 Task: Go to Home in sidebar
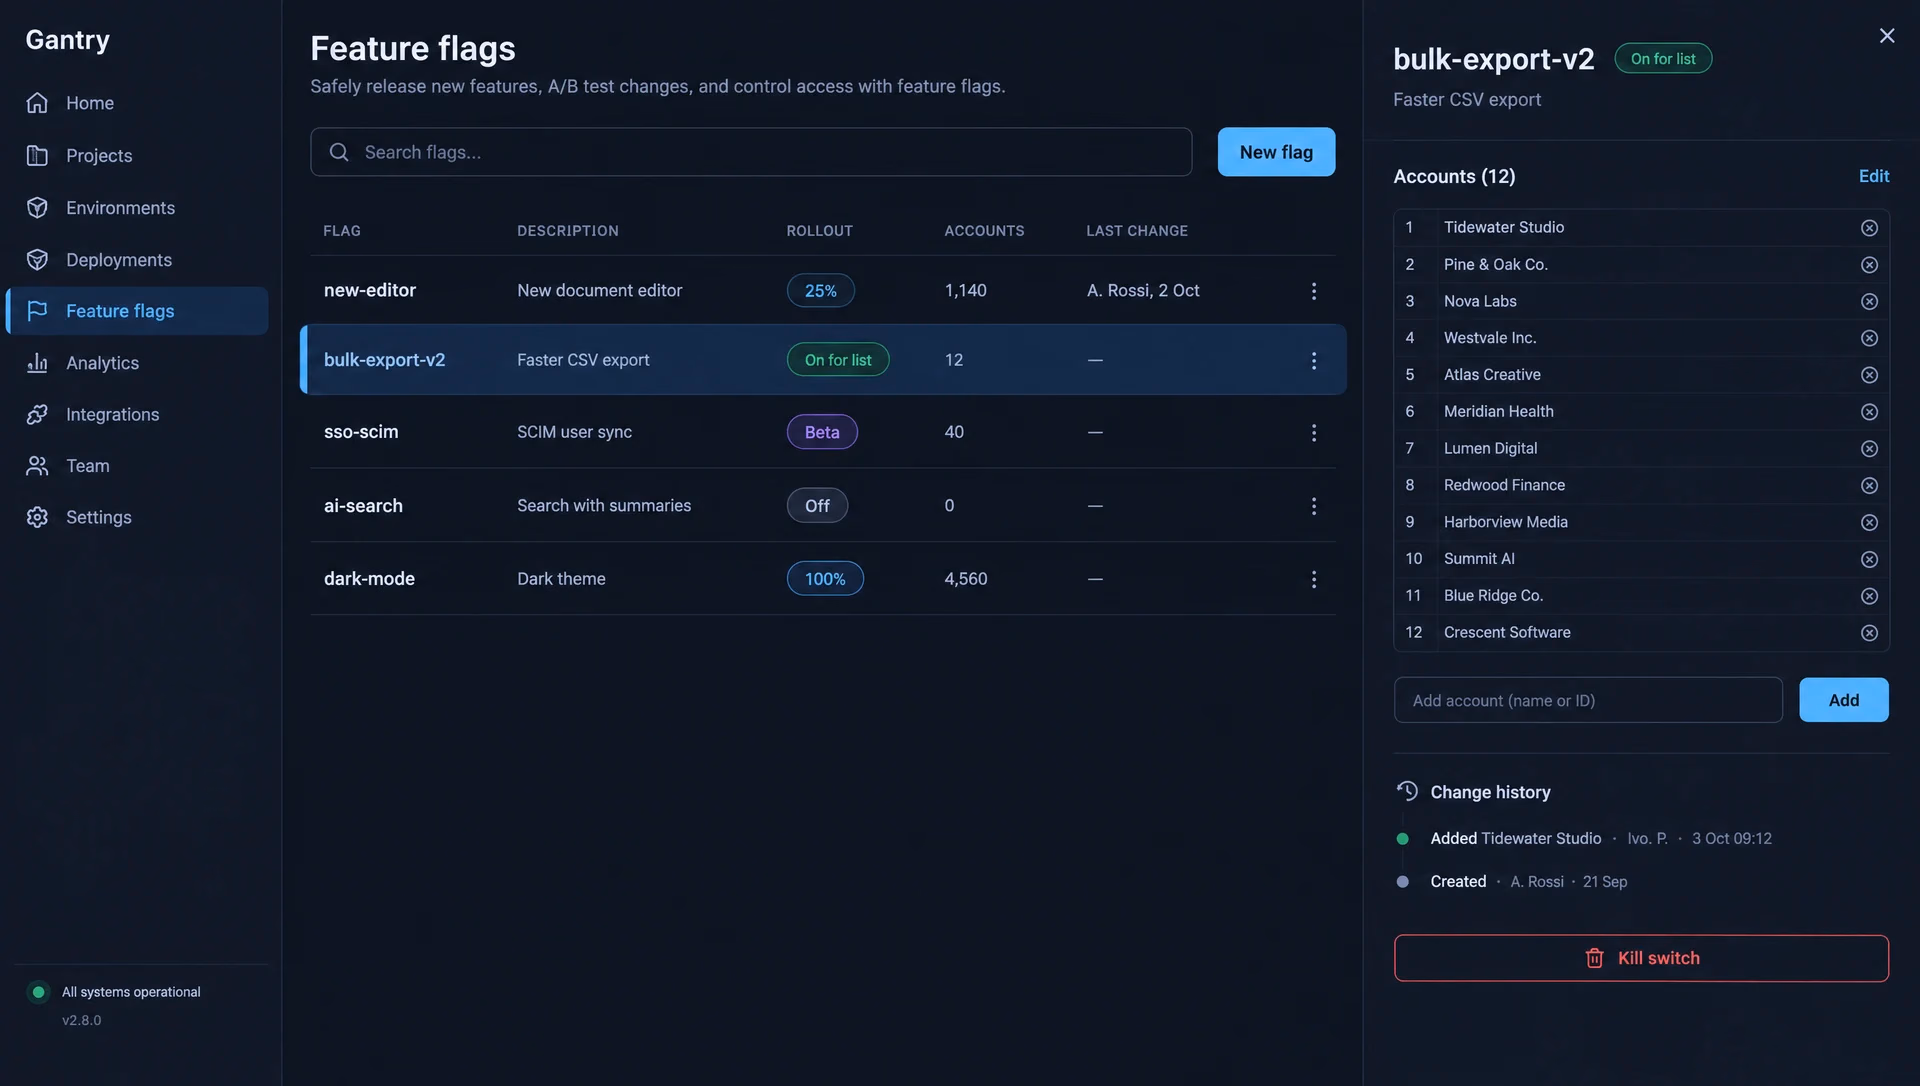click(137, 103)
